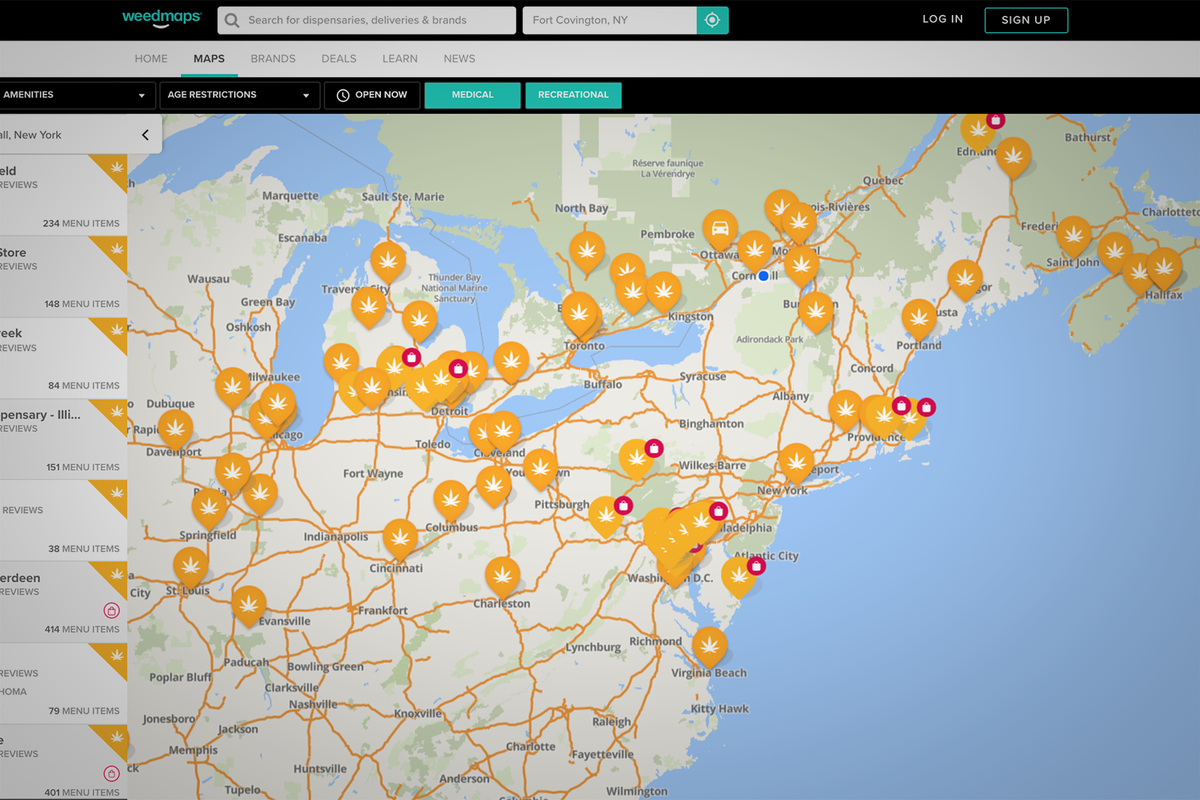Select the dispensary pin above St. Louis
The width and height of the screenshot is (1200, 800).
pyautogui.click(x=190, y=567)
